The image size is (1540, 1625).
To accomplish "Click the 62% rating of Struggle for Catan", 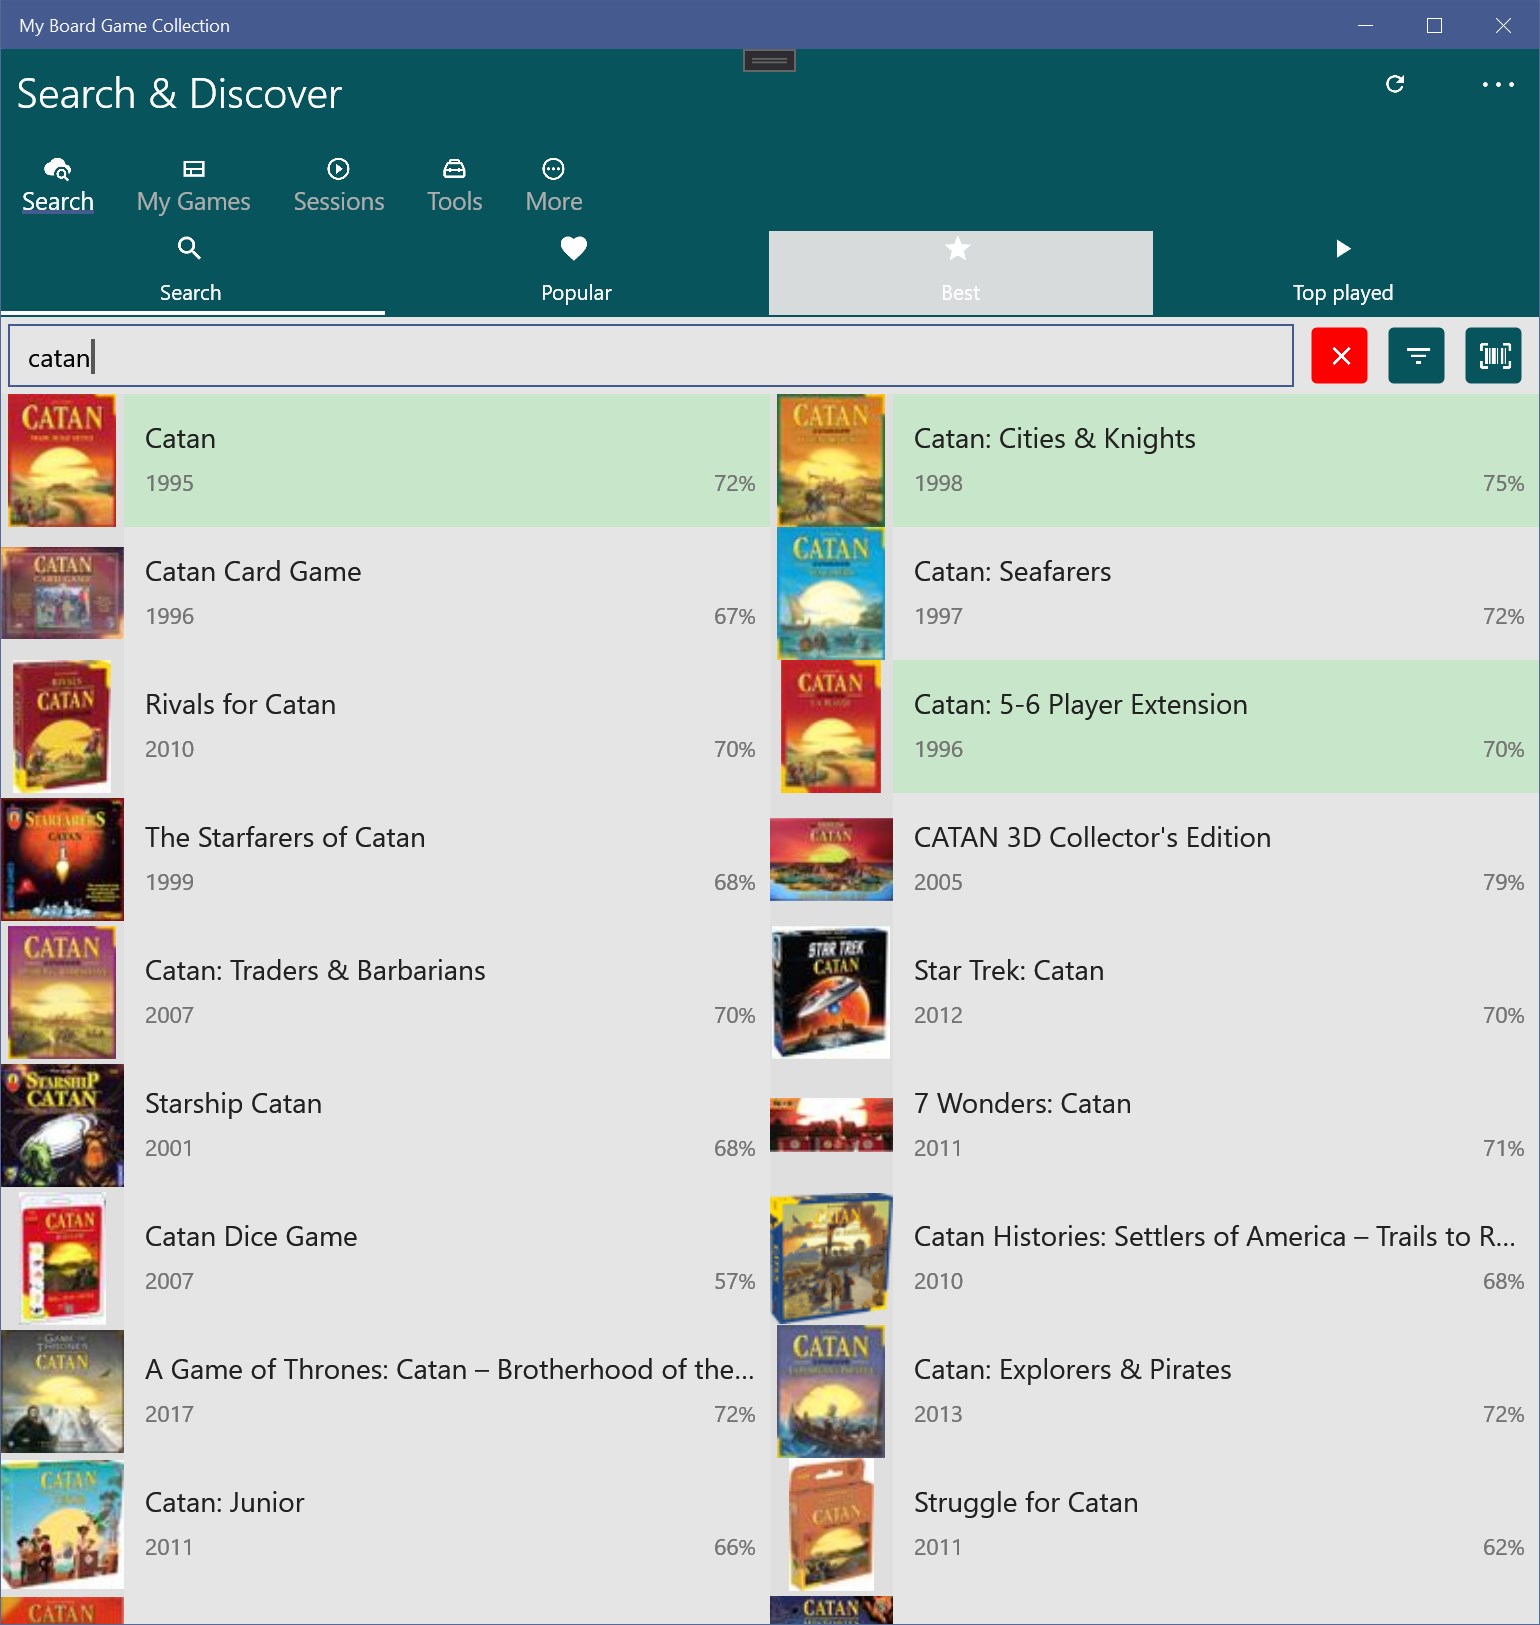I will click(x=1503, y=1547).
